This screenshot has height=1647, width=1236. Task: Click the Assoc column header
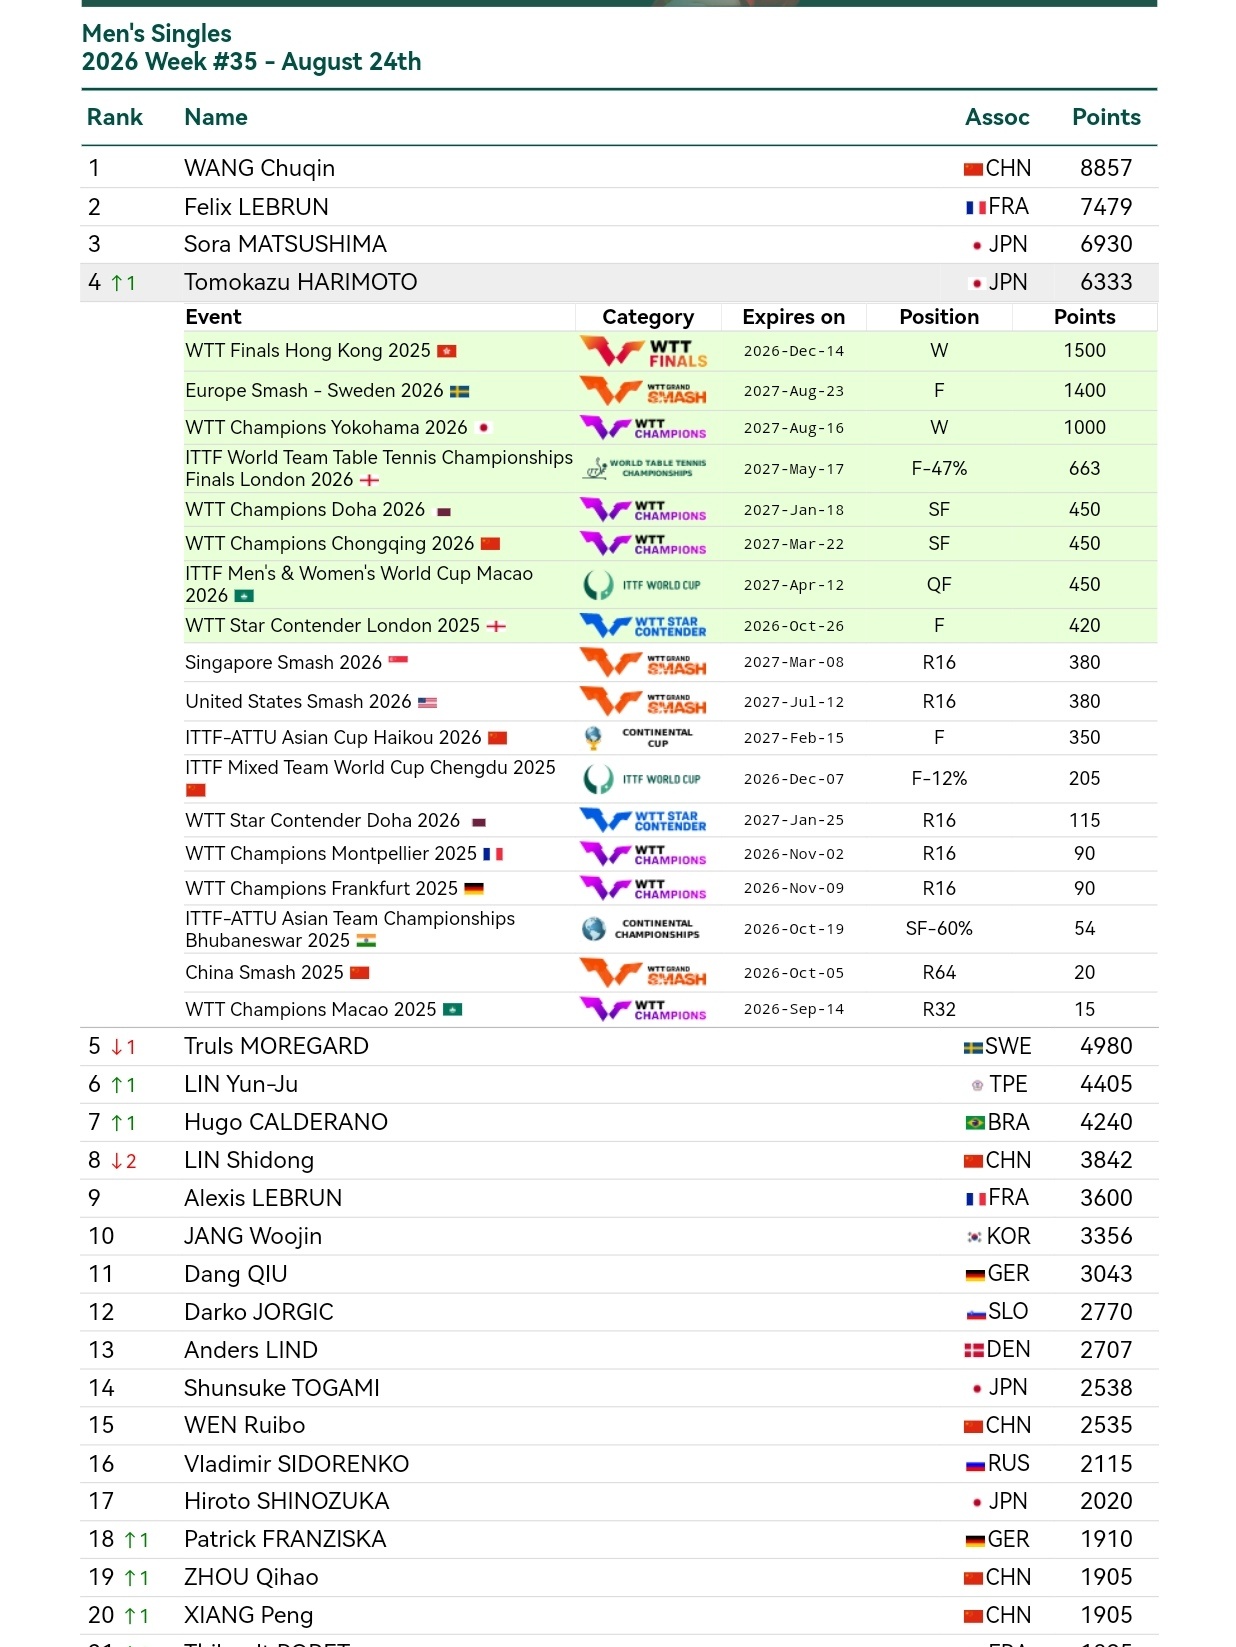[997, 118]
